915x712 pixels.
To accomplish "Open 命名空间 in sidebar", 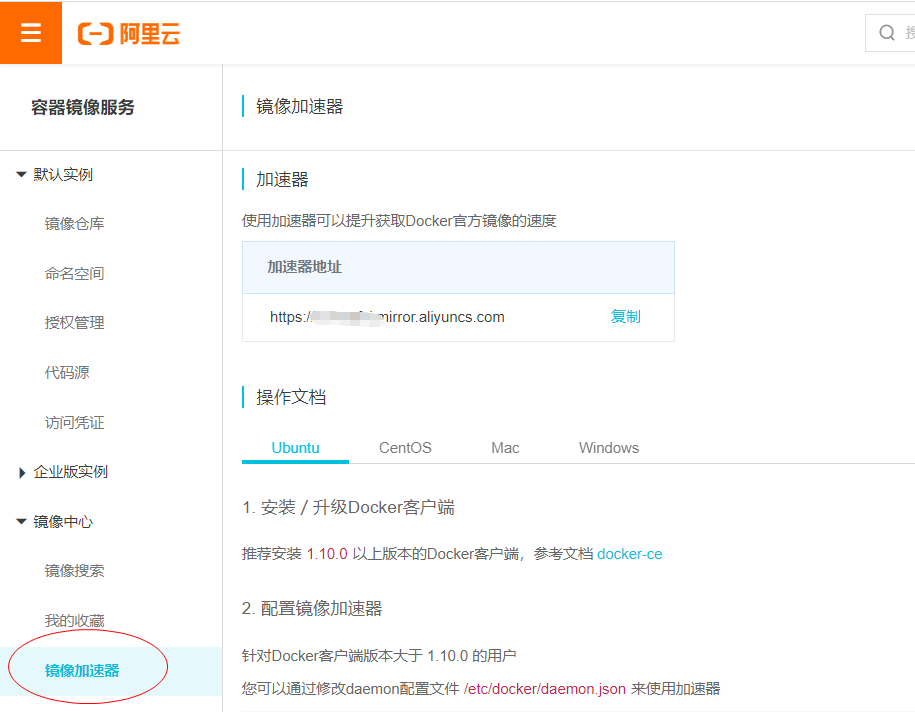I will tap(75, 273).
